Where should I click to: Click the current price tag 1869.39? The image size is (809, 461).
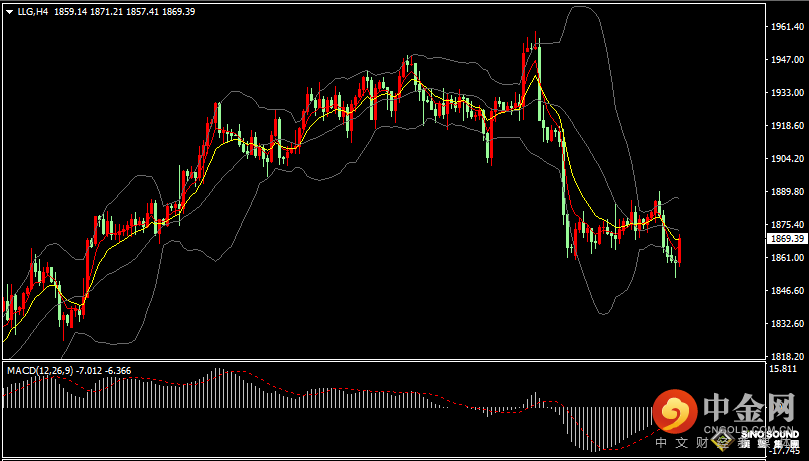787,239
